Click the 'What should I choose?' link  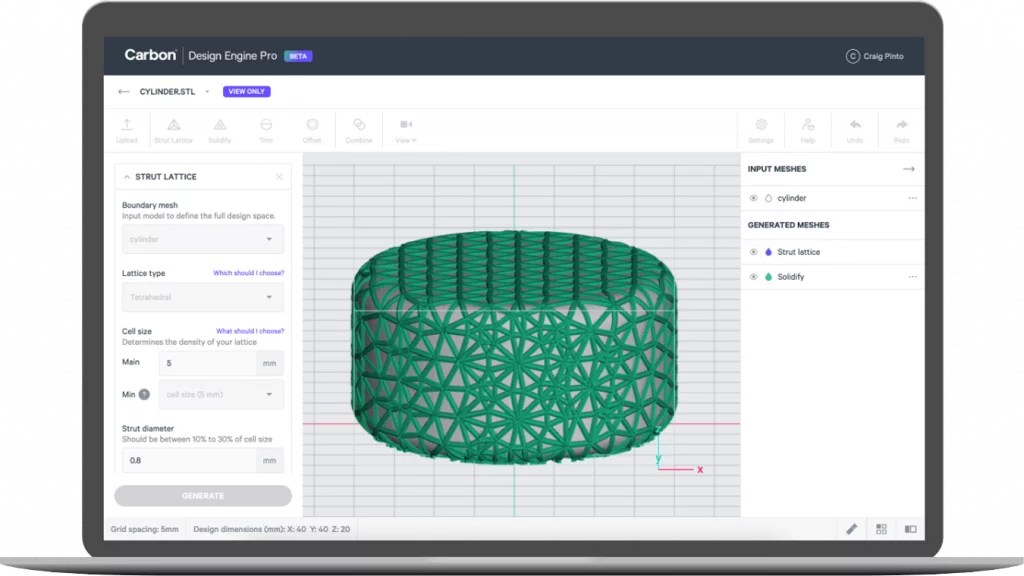[x=249, y=331]
